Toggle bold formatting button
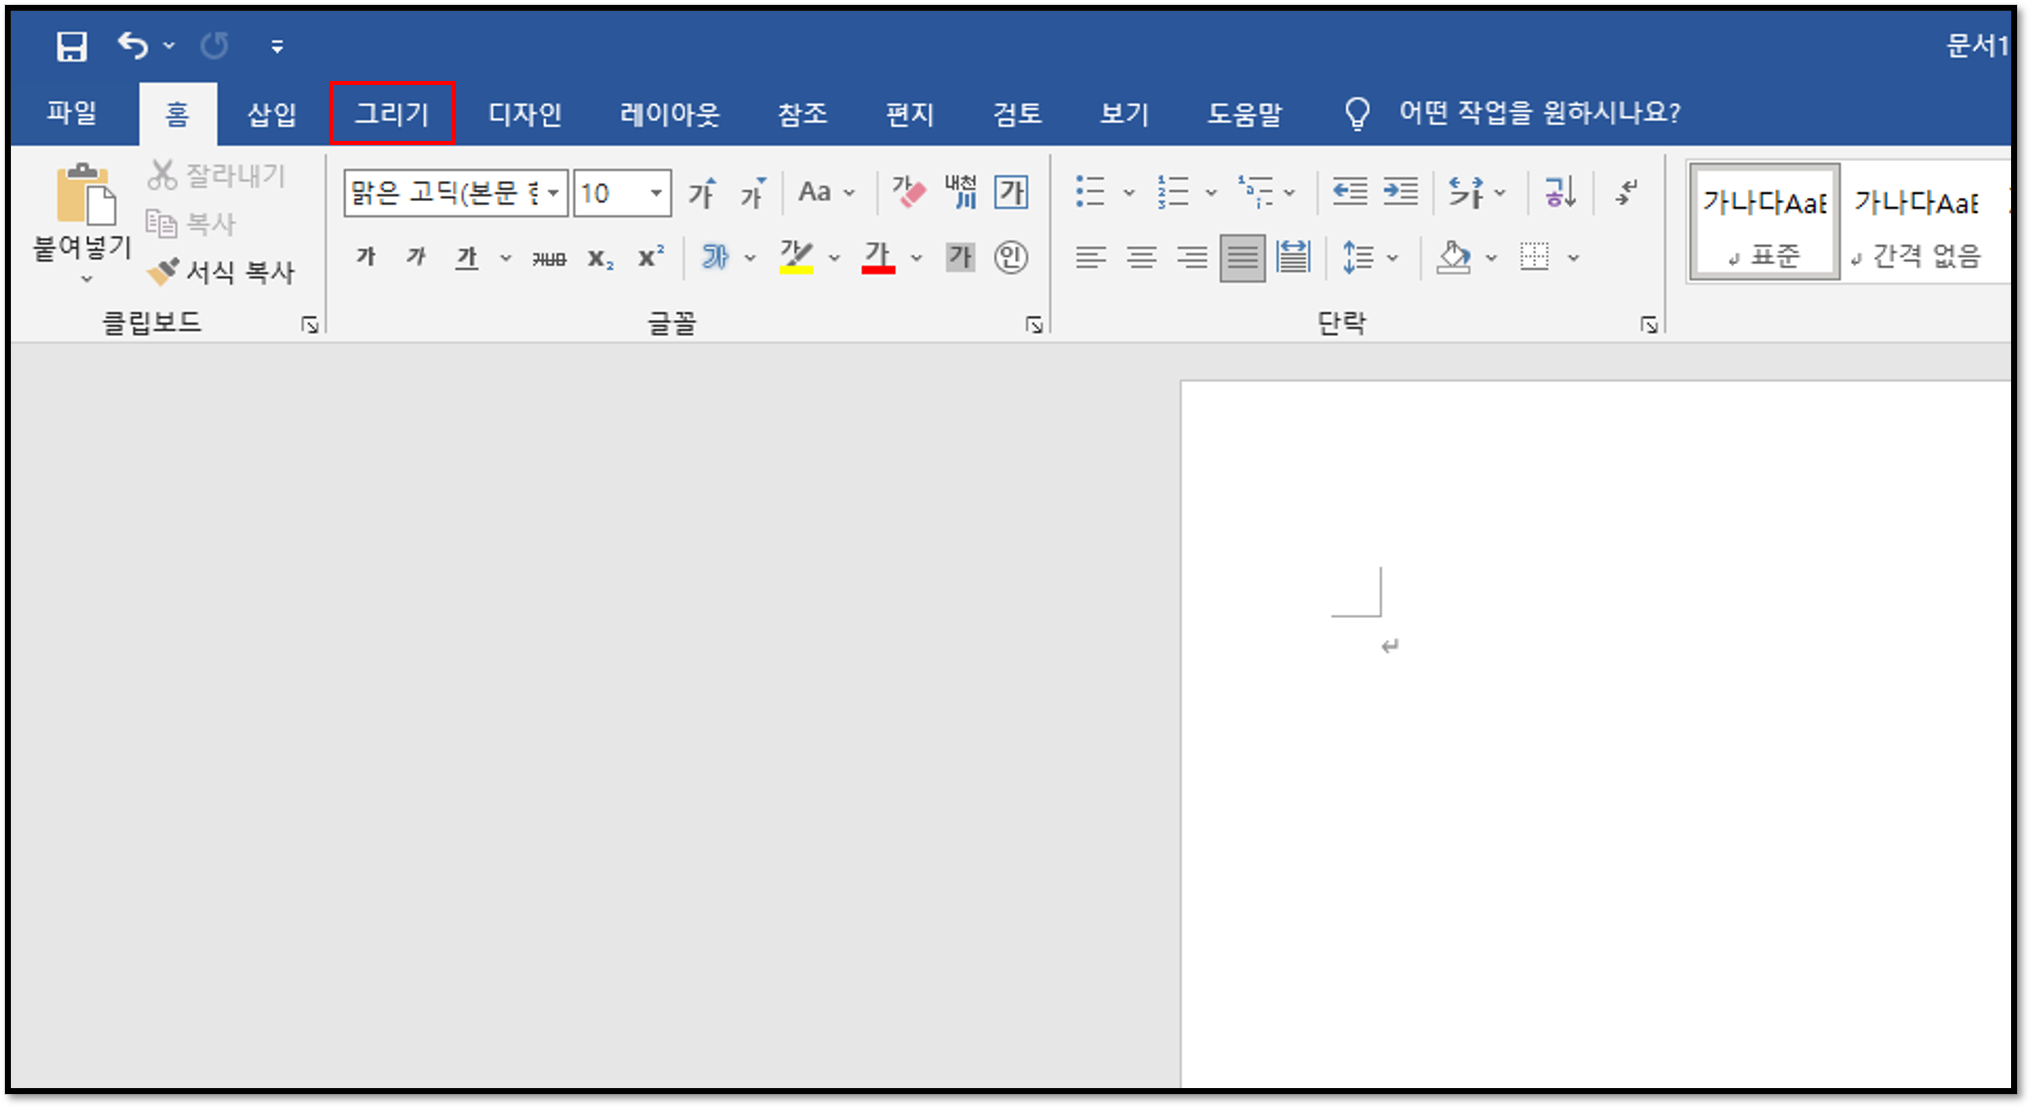The image size is (2030, 1107). [x=366, y=257]
